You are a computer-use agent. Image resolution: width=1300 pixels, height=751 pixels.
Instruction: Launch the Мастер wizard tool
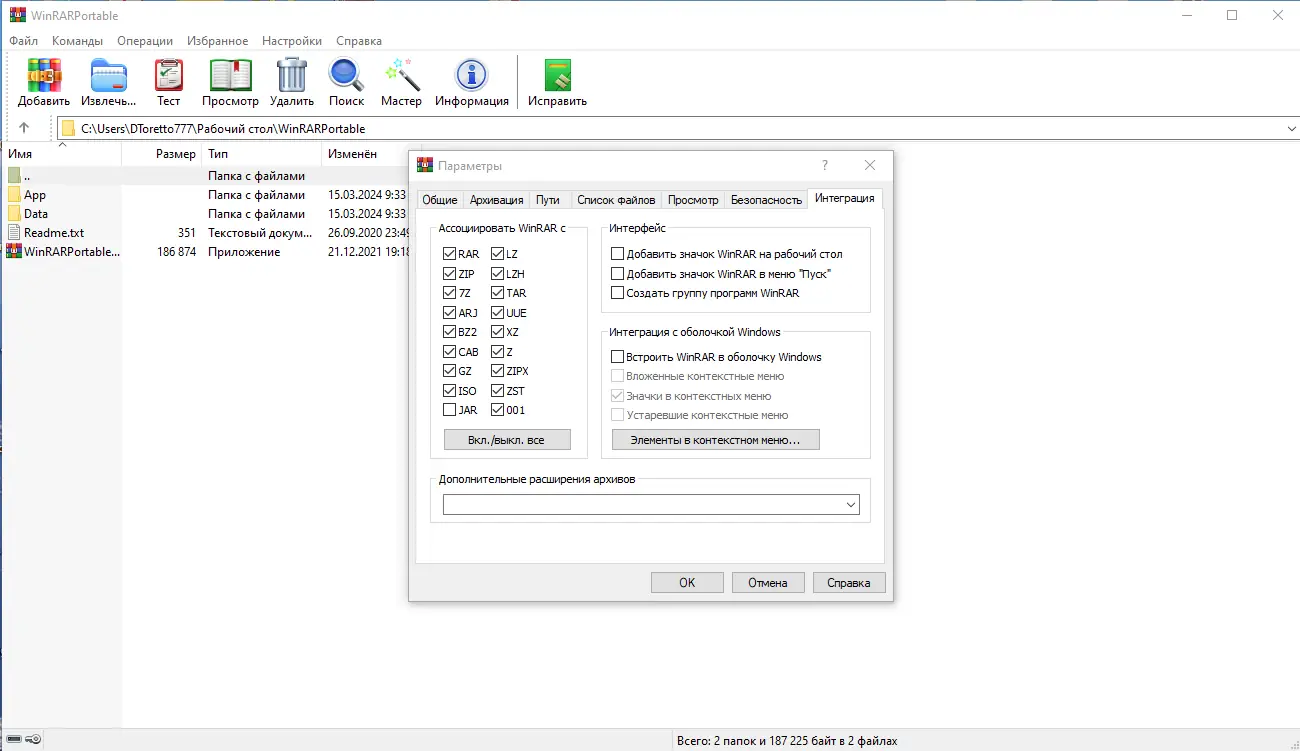click(401, 75)
